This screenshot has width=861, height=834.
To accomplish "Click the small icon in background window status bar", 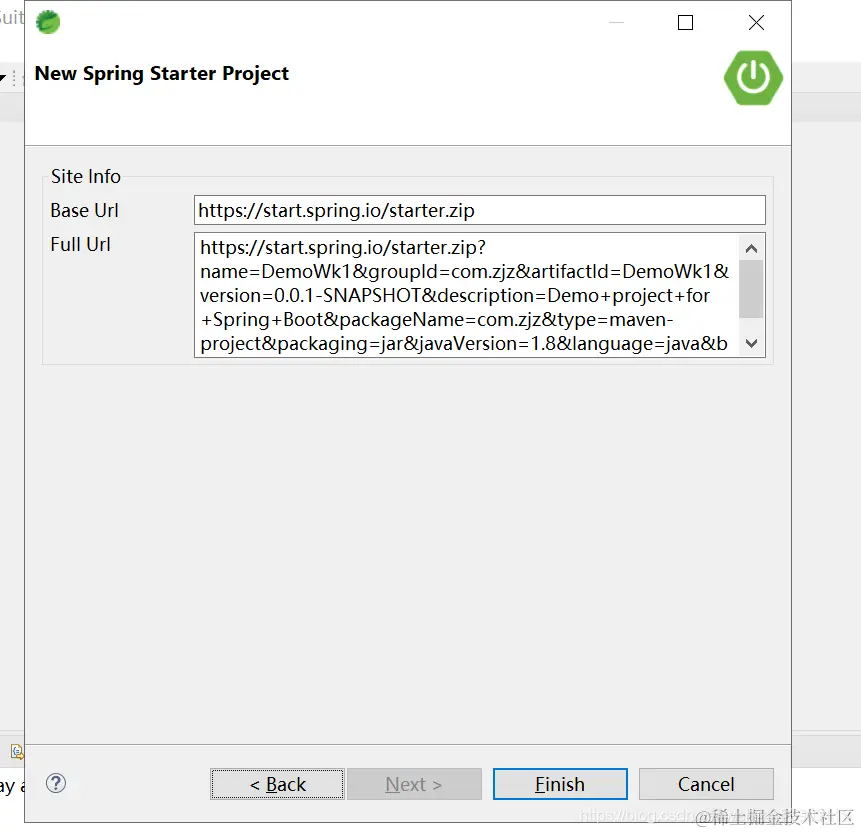I will point(17,751).
